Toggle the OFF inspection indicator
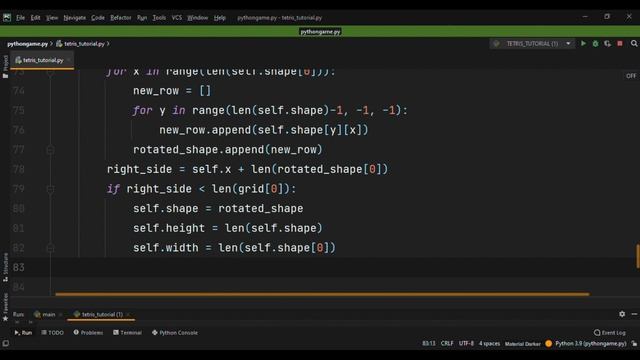This screenshot has width=640, height=360. pos(631,76)
